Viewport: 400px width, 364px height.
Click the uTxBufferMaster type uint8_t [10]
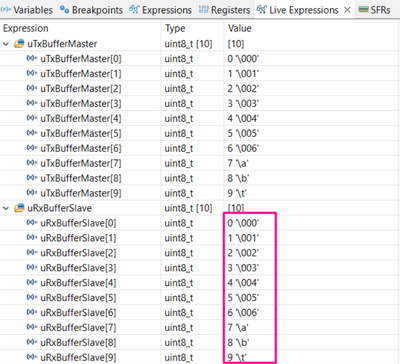pyautogui.click(x=188, y=44)
